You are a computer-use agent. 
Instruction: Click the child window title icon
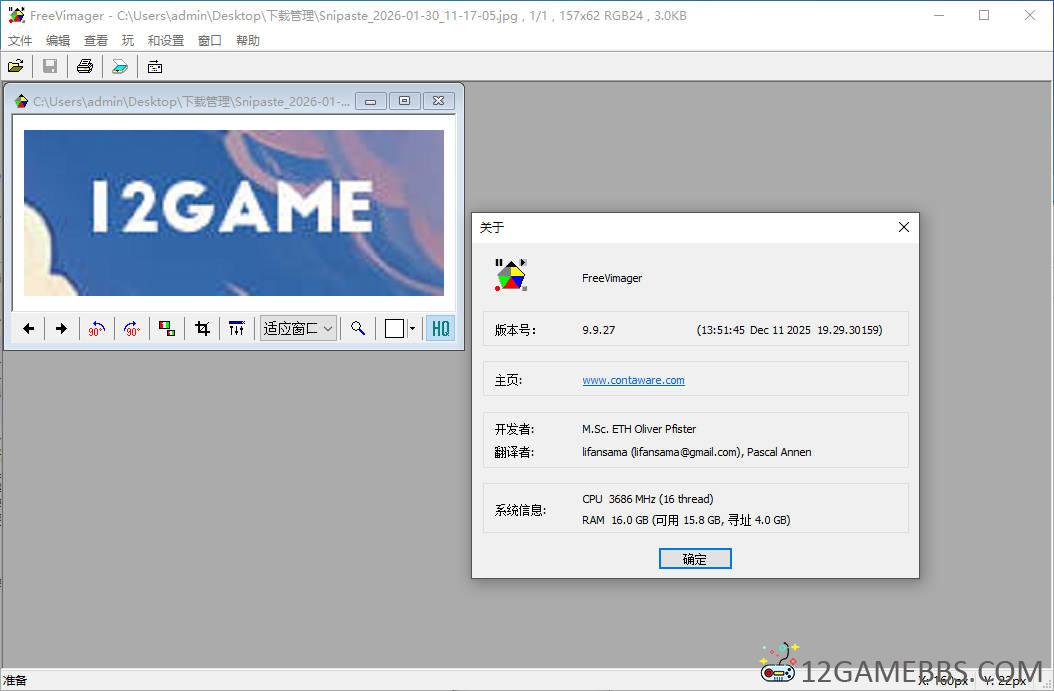pos(21,101)
